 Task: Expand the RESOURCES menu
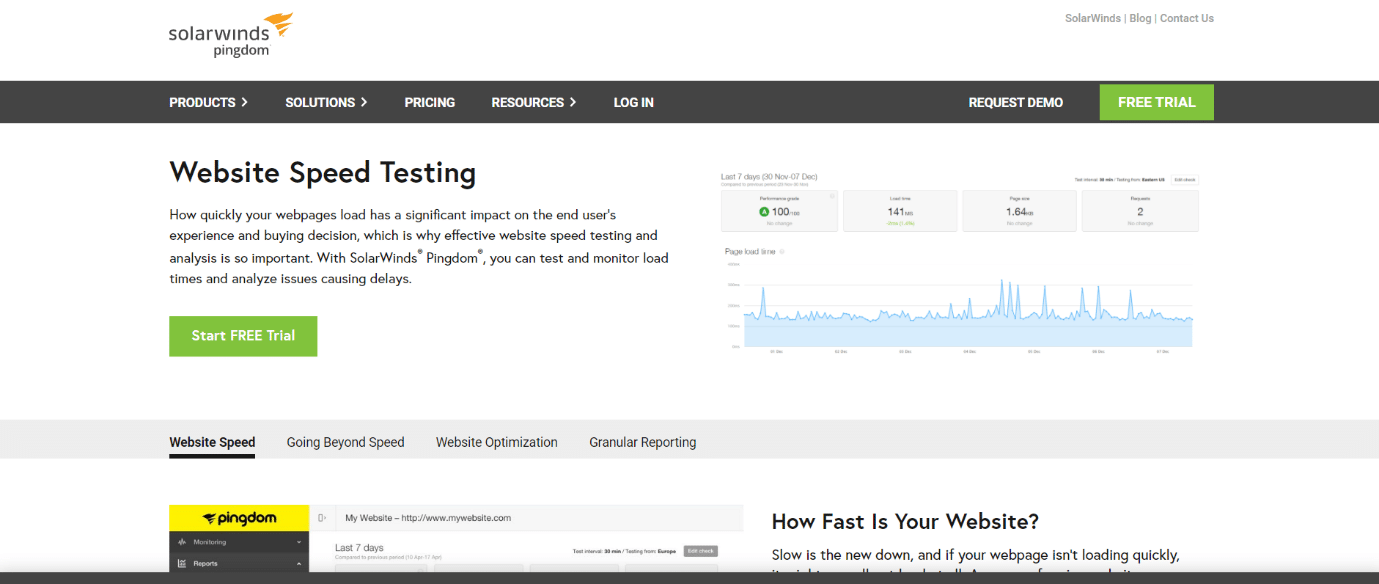533,102
